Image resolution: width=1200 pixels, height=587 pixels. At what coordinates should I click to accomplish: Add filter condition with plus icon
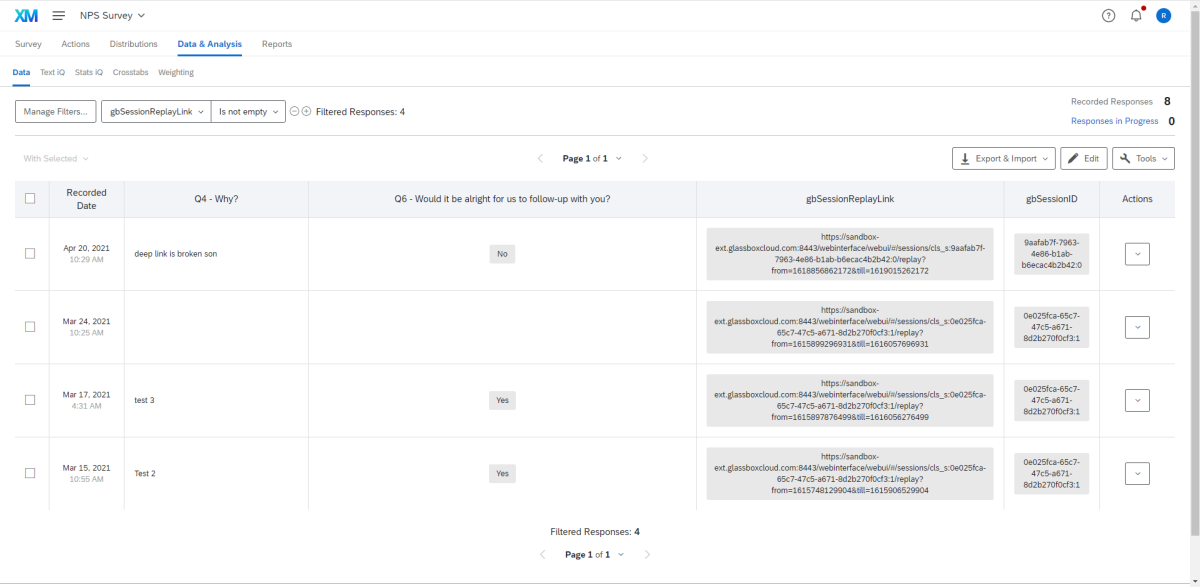(306, 112)
